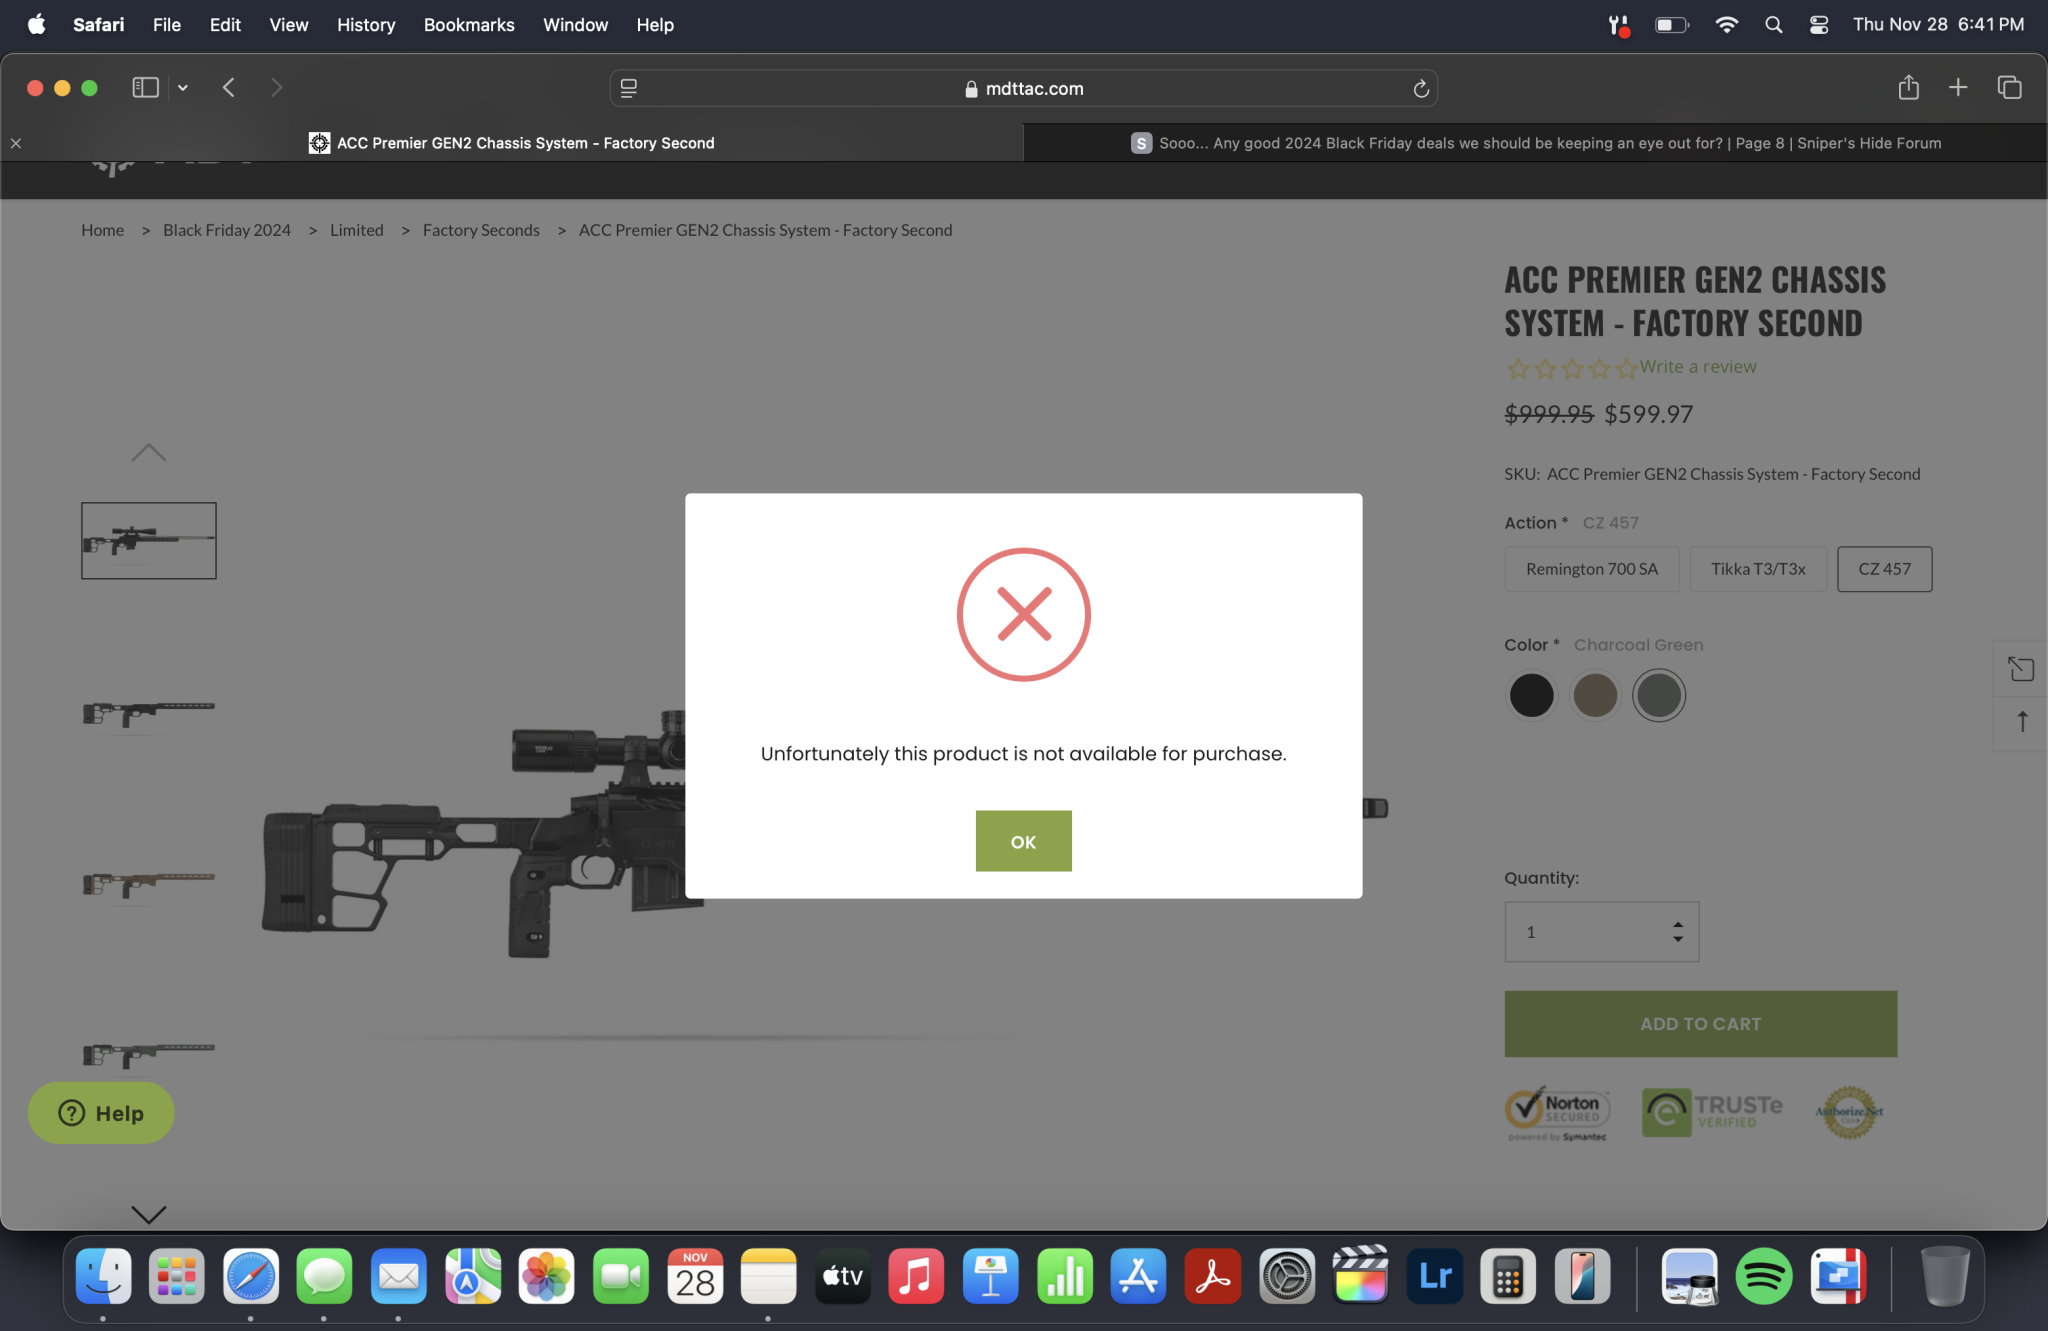Click expand/fullscreen icon on right edge
The height and width of the screenshot is (1331, 2048).
click(2021, 669)
